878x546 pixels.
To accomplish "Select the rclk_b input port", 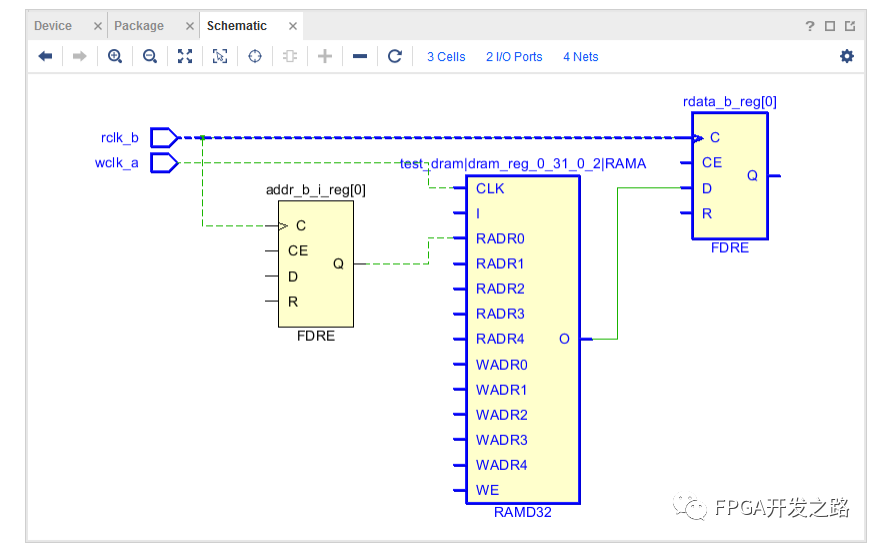I will coord(164,137).
